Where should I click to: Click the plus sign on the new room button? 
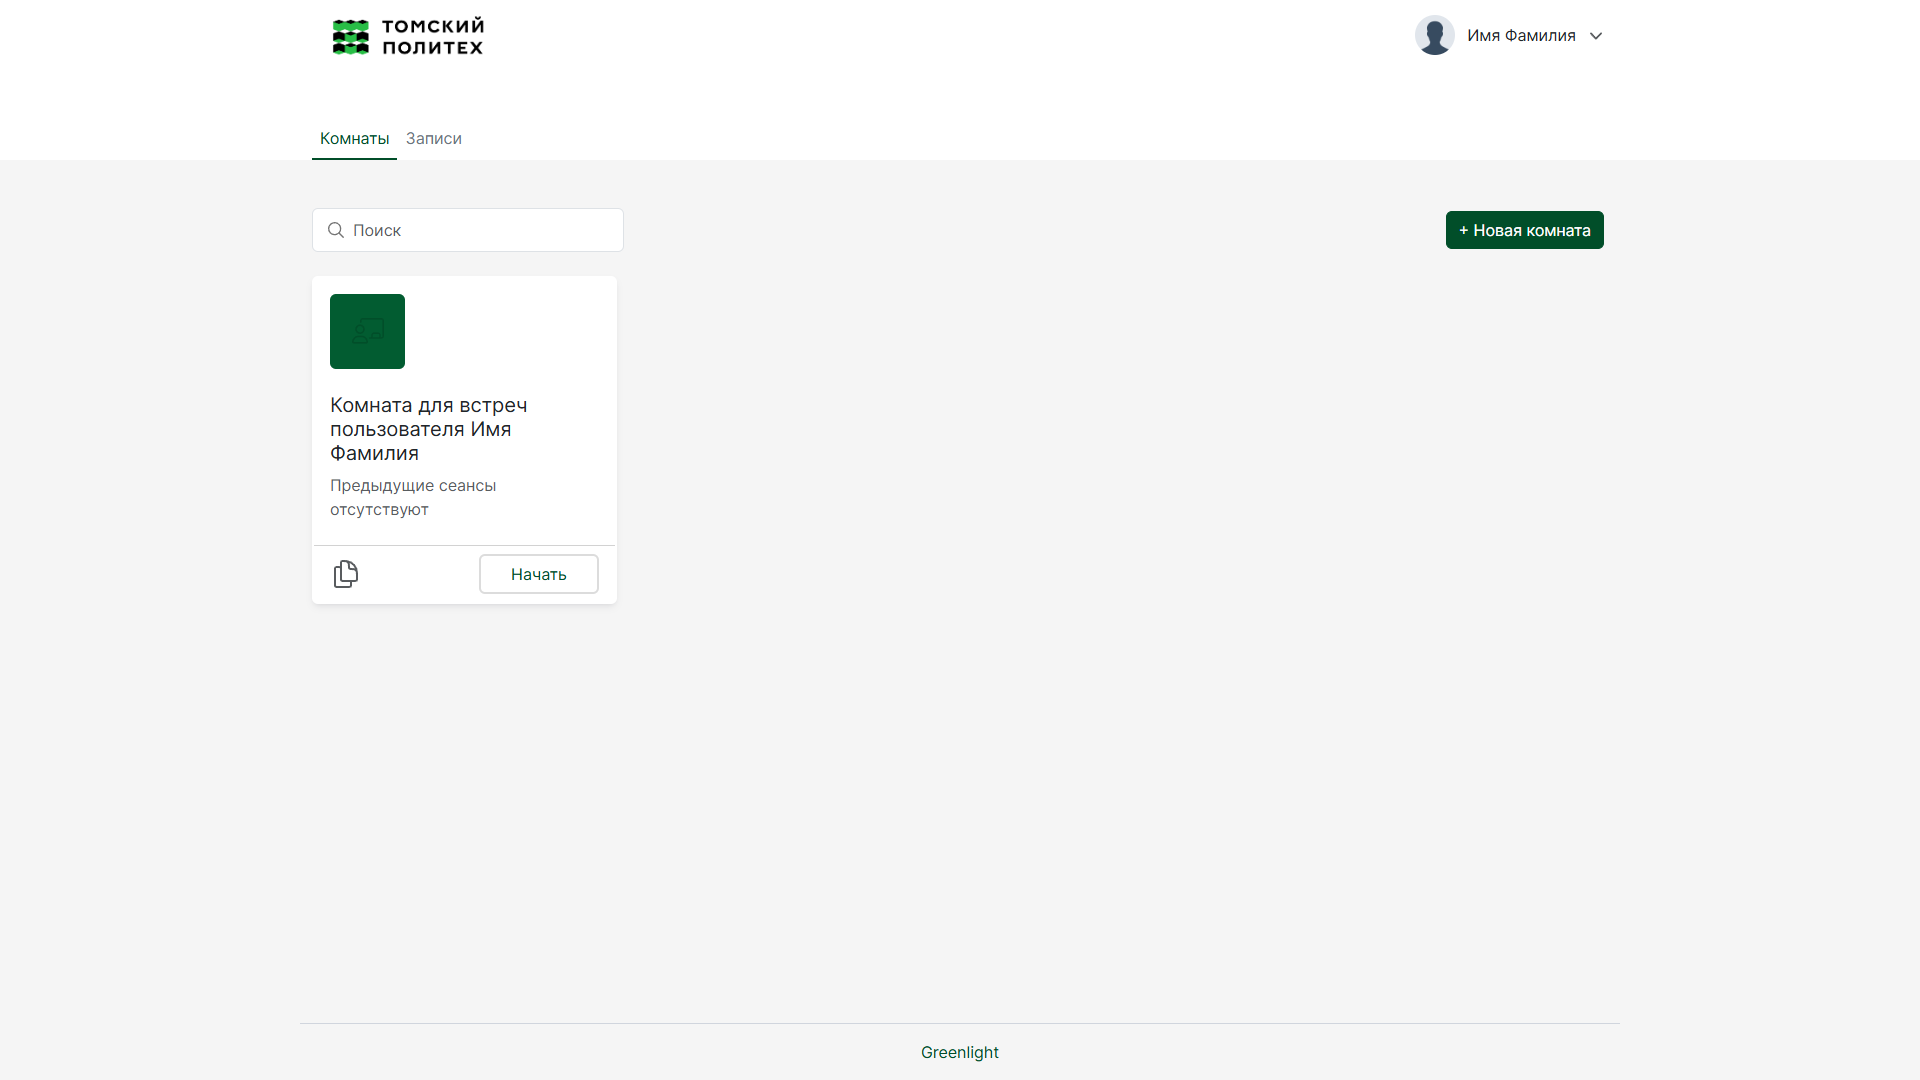pos(1463,231)
